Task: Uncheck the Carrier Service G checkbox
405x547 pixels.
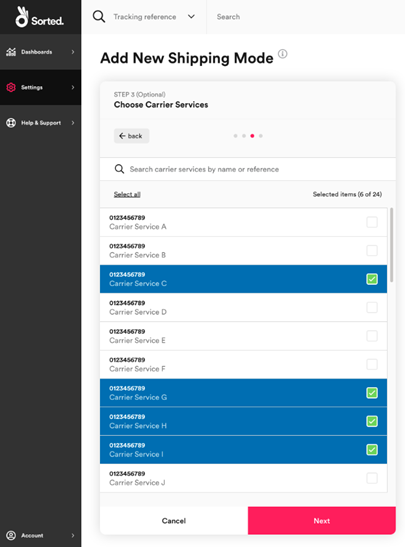Action: [x=372, y=393]
